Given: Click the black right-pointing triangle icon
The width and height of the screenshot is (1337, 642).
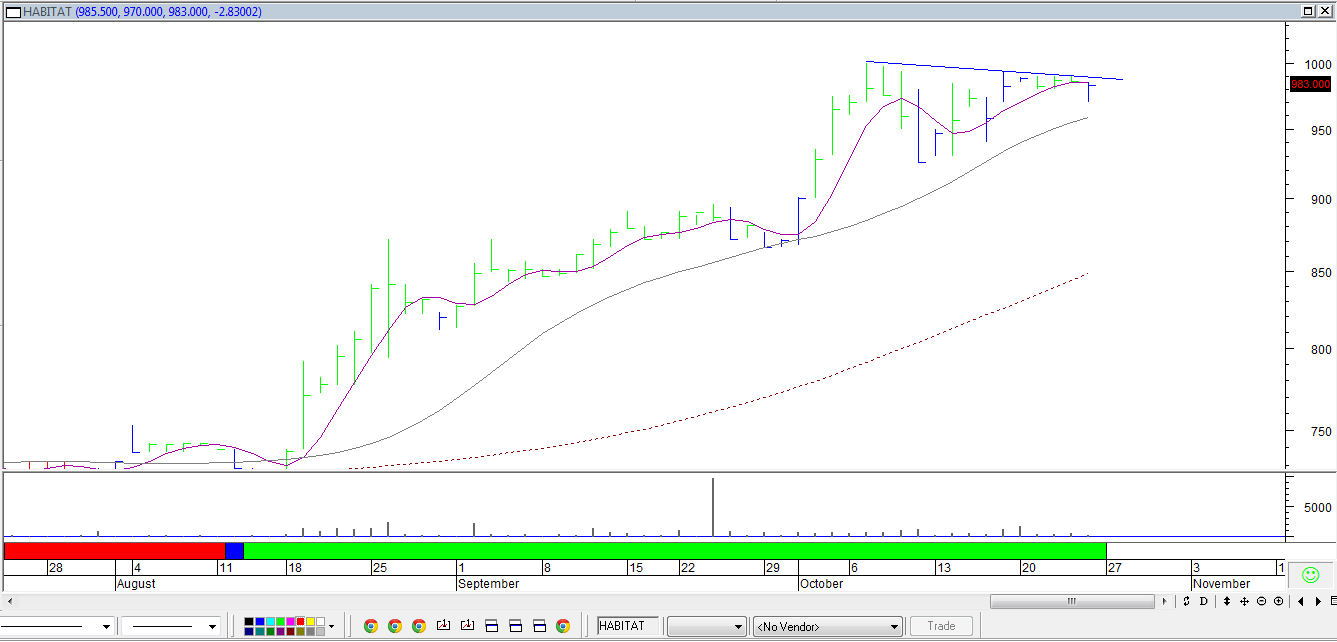Looking at the screenshot, I should click(1318, 601).
